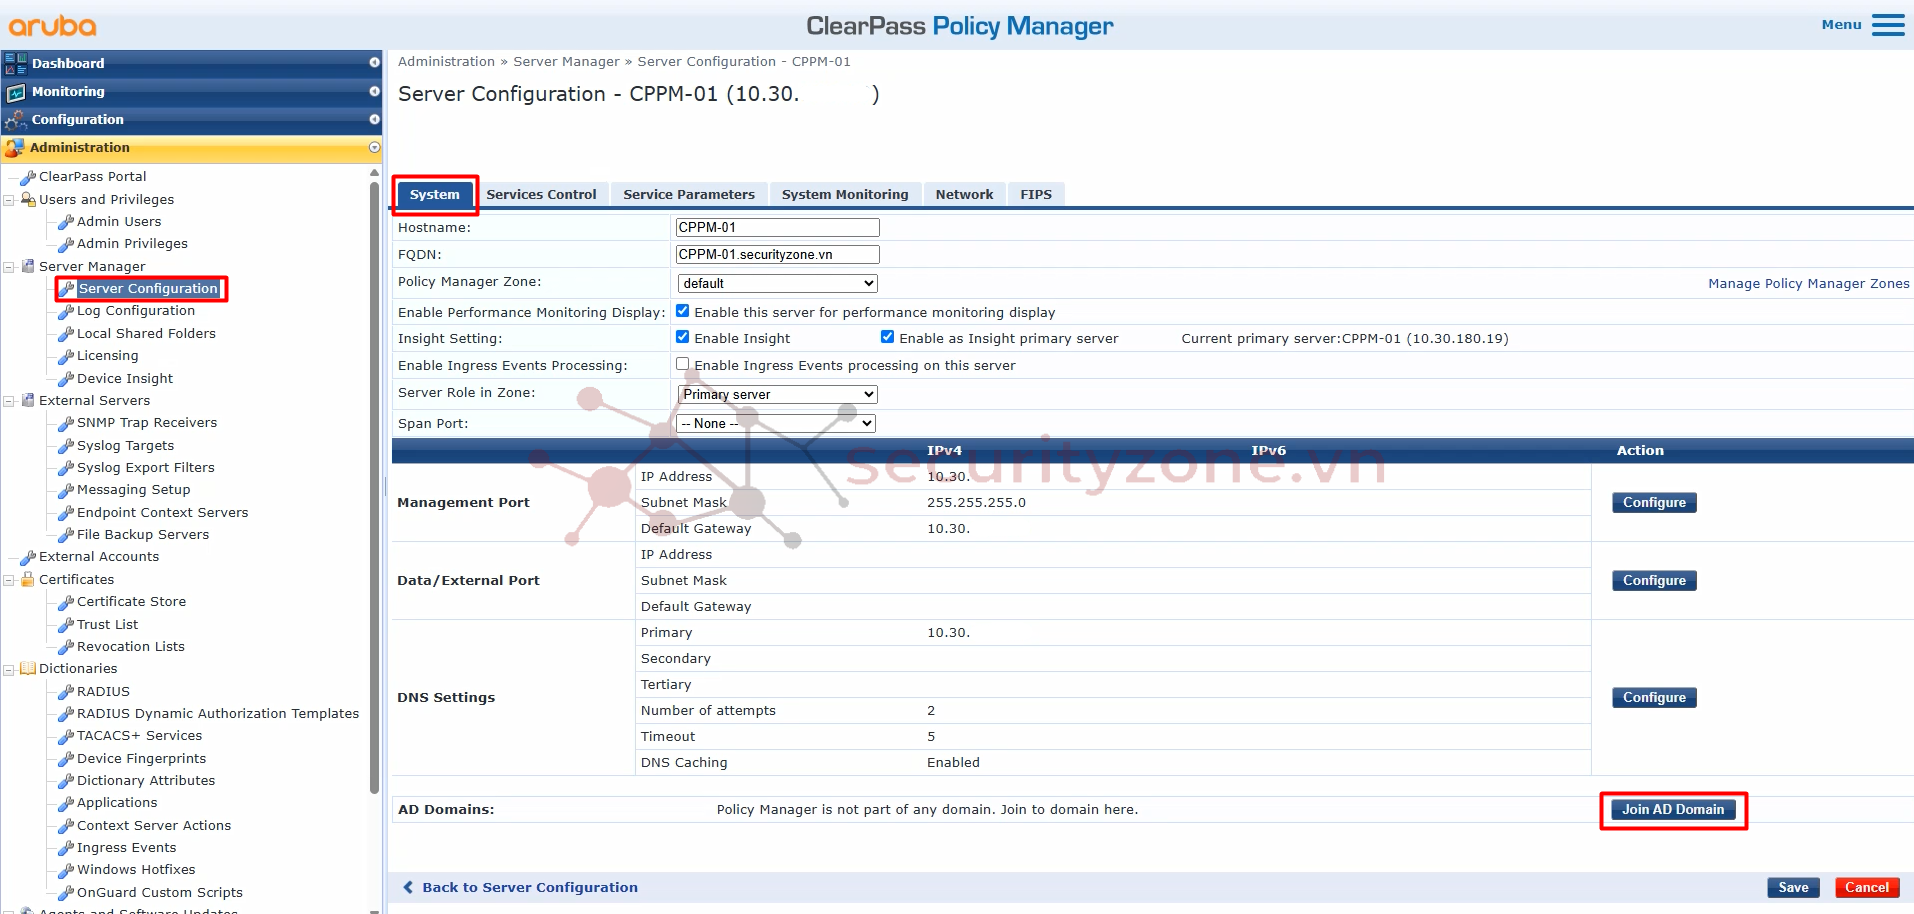The height and width of the screenshot is (914, 1914).
Task: Open the Span Port dropdown
Action: click(776, 424)
